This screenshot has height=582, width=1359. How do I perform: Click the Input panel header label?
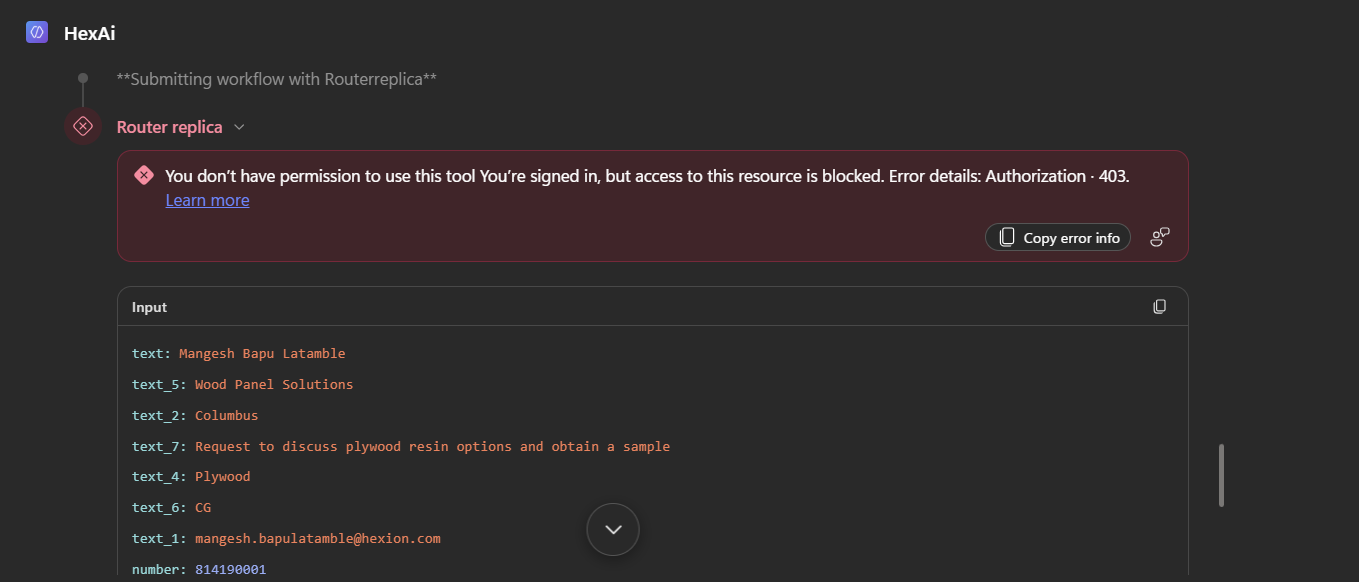(x=150, y=307)
